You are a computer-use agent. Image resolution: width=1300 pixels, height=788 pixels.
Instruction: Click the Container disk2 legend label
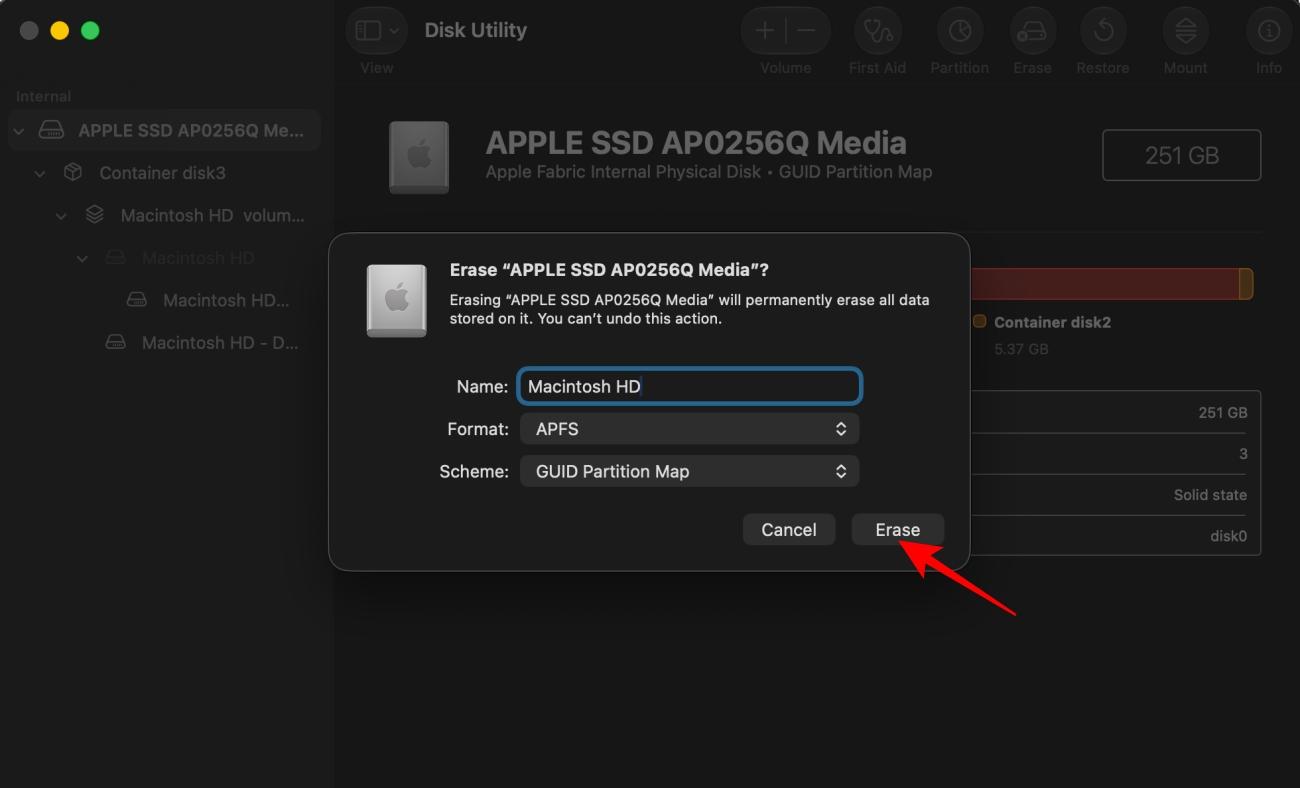1052,322
